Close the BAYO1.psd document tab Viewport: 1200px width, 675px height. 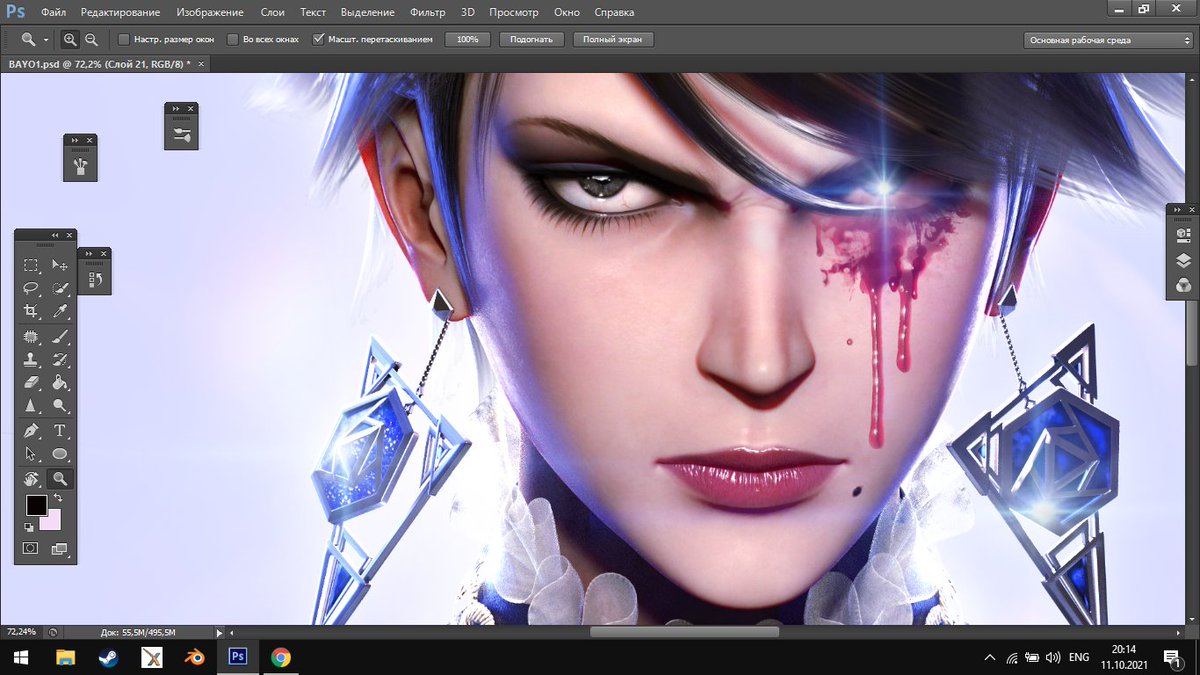click(x=202, y=63)
